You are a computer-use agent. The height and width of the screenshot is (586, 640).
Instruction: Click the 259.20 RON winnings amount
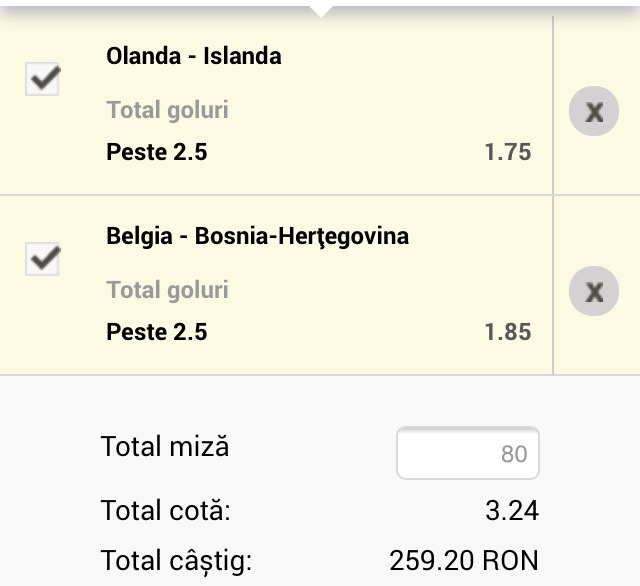463,560
